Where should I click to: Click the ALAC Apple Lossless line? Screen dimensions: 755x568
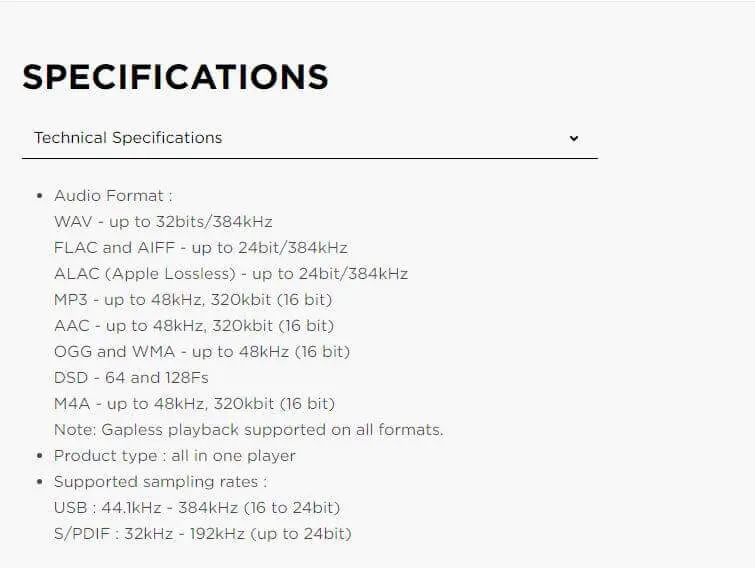click(231, 274)
